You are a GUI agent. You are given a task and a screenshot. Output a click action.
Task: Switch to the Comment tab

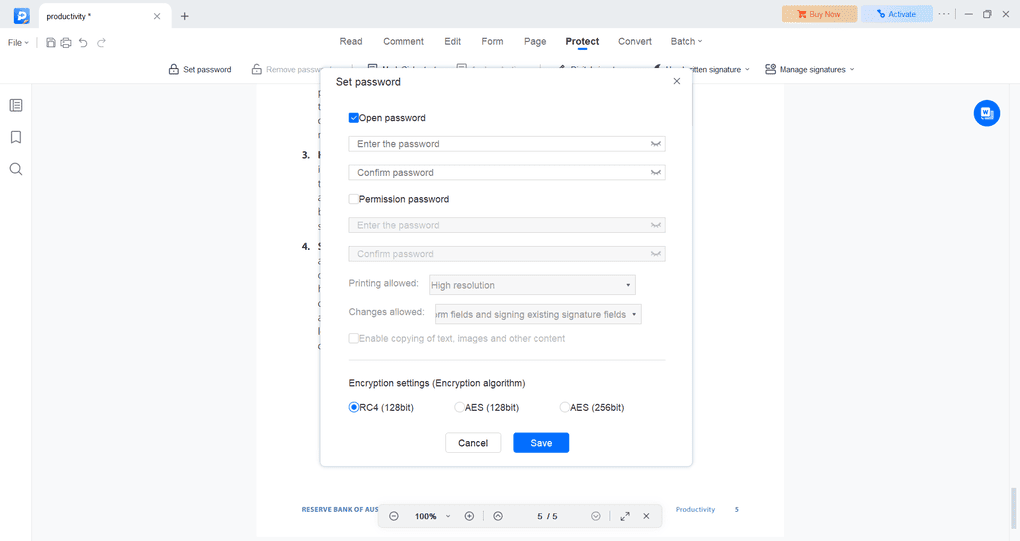pos(403,42)
